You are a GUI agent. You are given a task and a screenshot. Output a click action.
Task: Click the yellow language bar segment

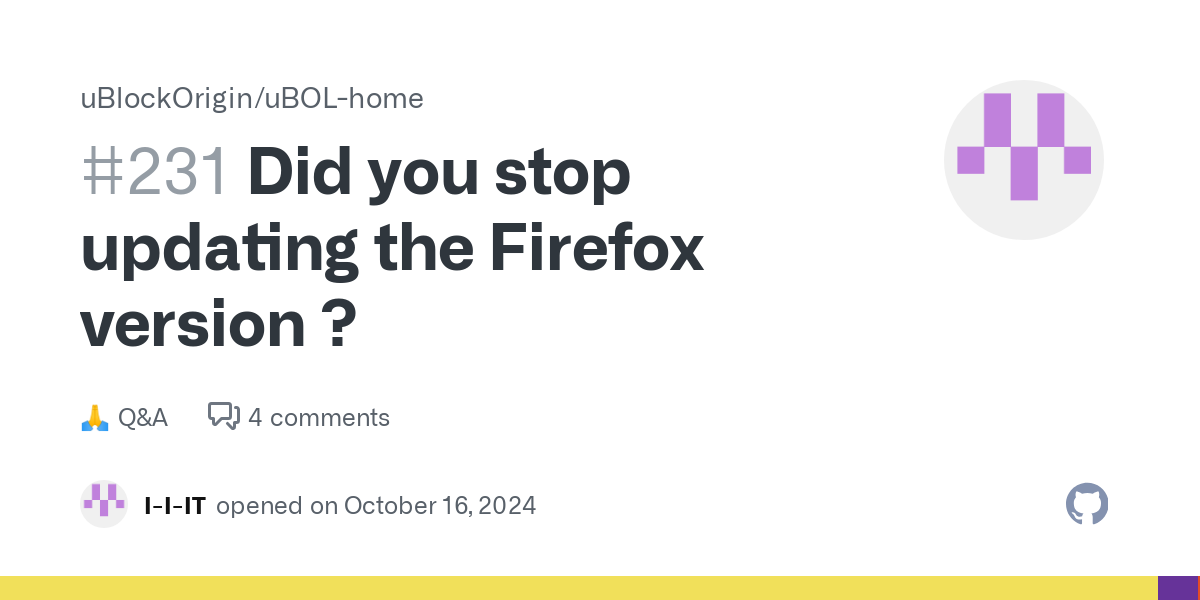579,588
